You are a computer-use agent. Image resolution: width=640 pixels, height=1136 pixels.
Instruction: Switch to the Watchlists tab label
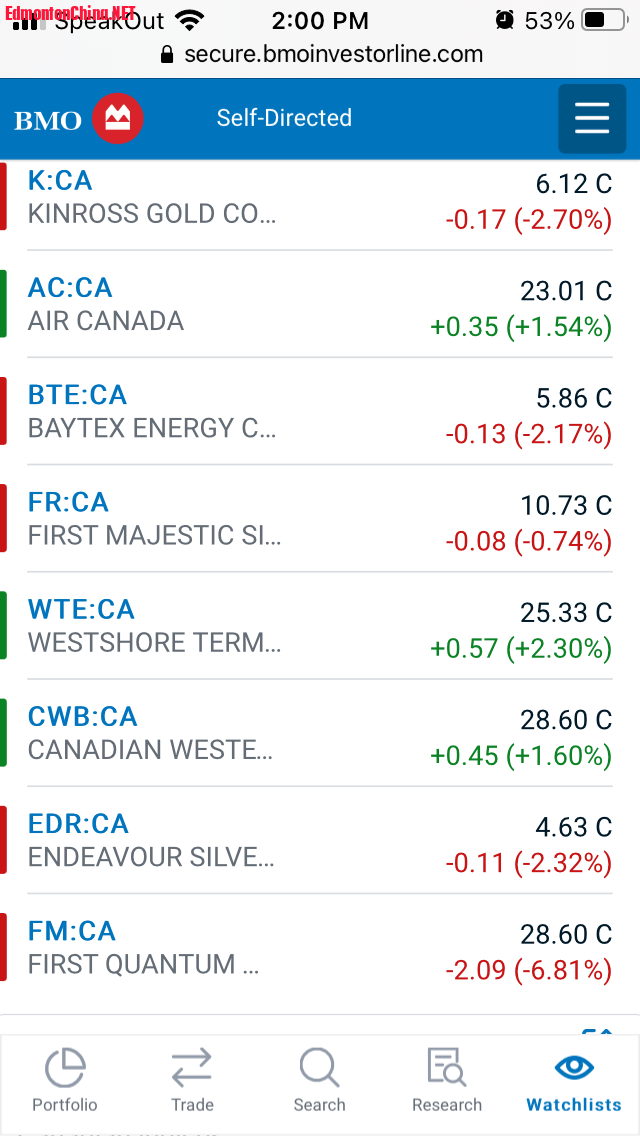click(x=574, y=1105)
